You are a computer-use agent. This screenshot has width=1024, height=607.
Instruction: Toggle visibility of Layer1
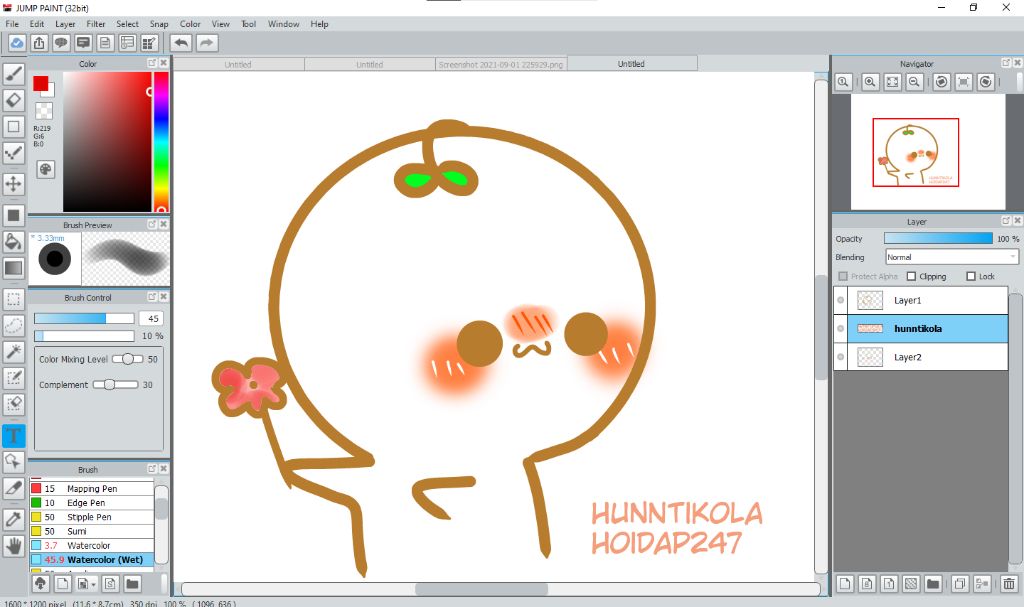(840, 301)
